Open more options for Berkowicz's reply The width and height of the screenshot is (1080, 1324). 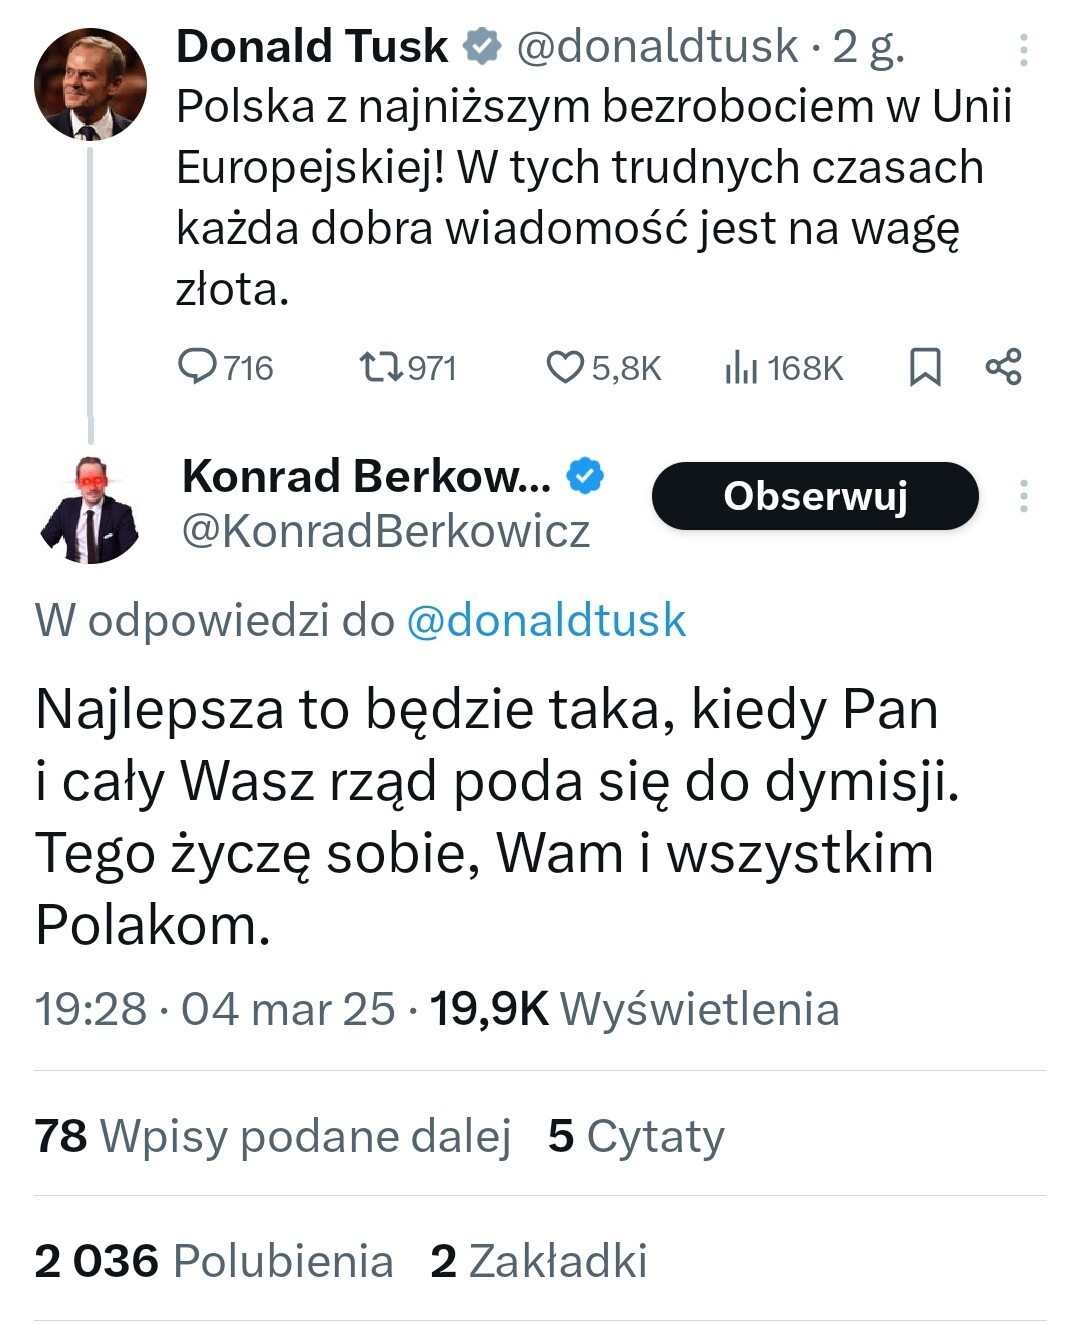click(1023, 496)
